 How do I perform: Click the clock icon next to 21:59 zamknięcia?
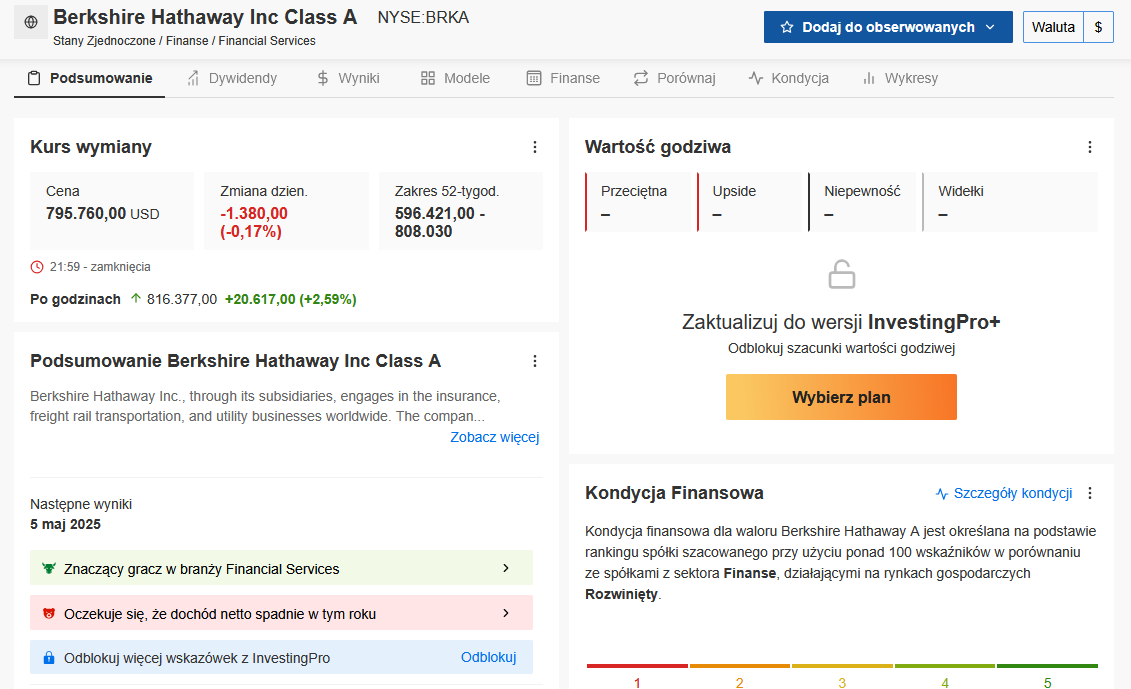pos(37,267)
